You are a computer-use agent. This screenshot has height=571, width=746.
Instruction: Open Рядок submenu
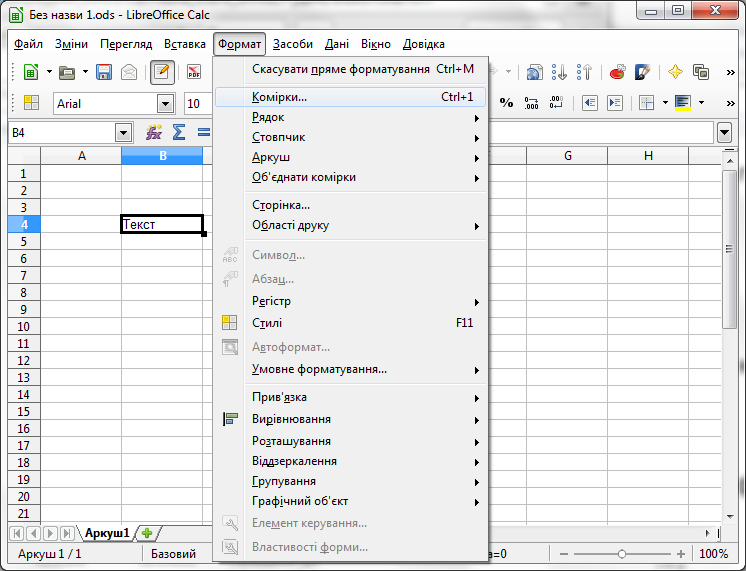click(351, 117)
